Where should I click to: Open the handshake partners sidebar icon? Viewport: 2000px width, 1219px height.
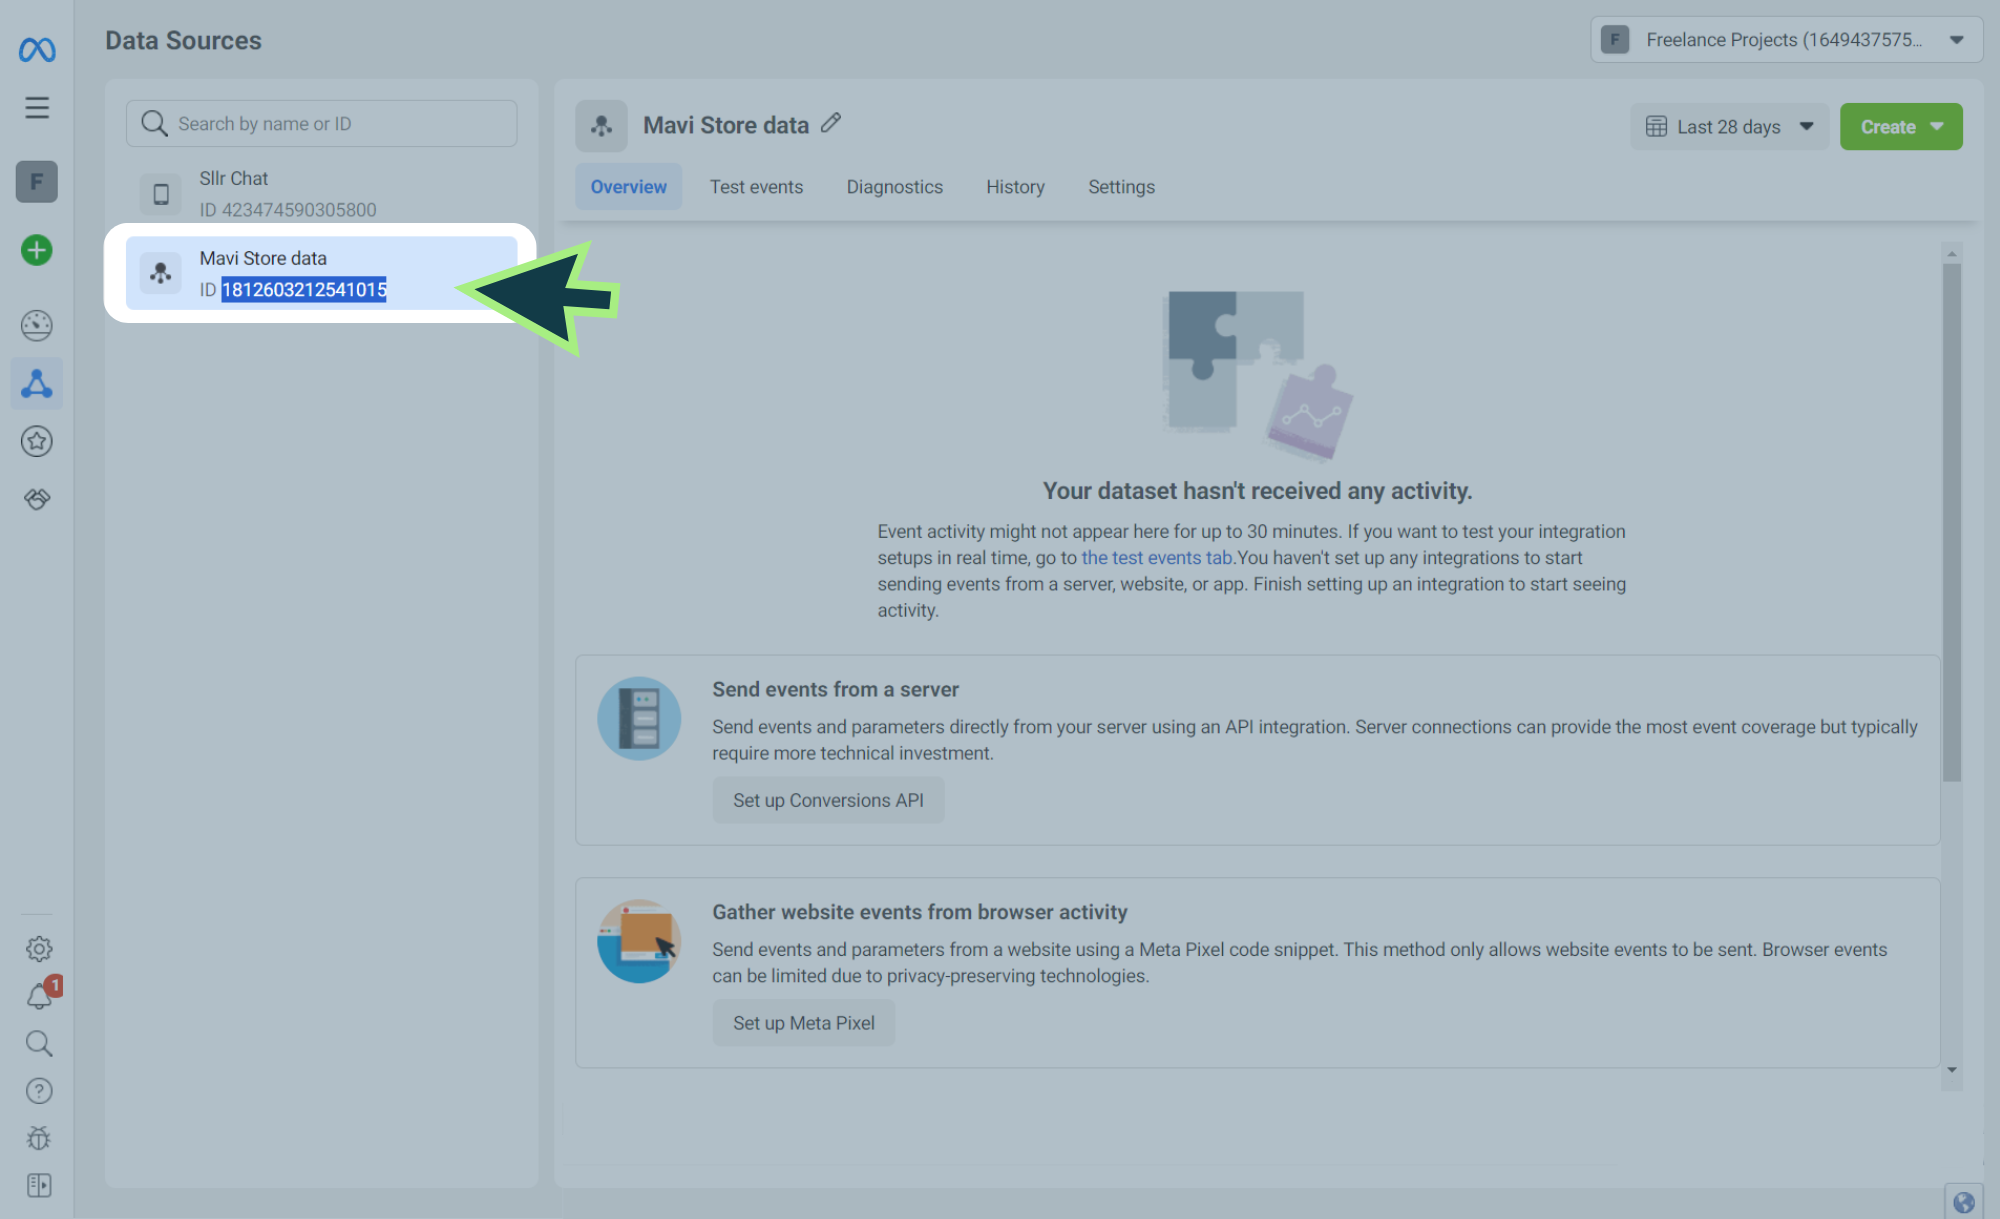pyautogui.click(x=37, y=499)
